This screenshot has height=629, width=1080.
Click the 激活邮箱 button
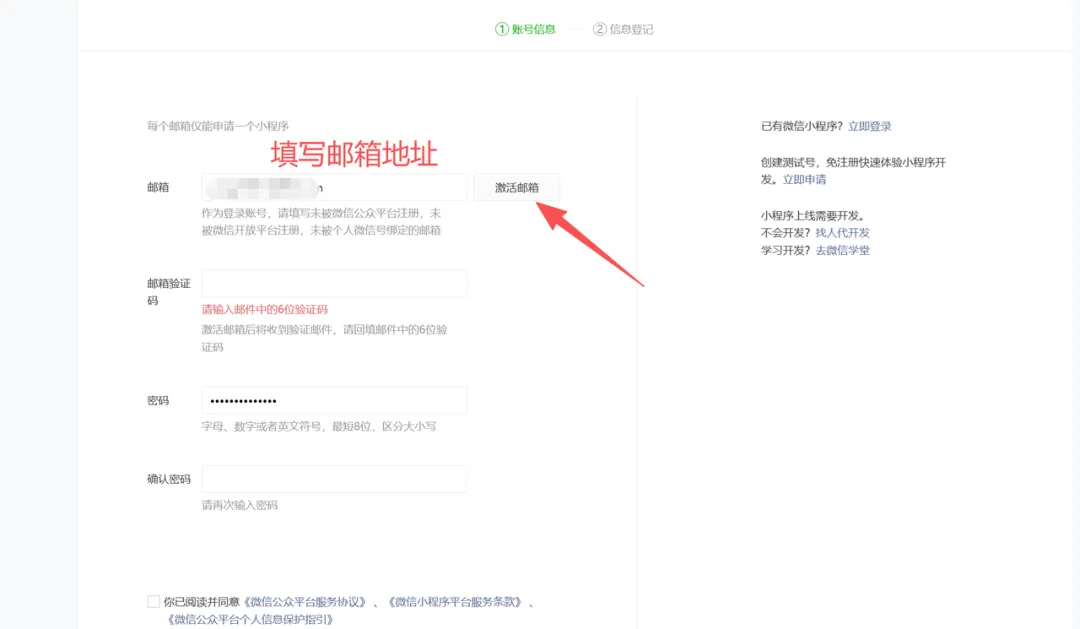[x=517, y=187]
